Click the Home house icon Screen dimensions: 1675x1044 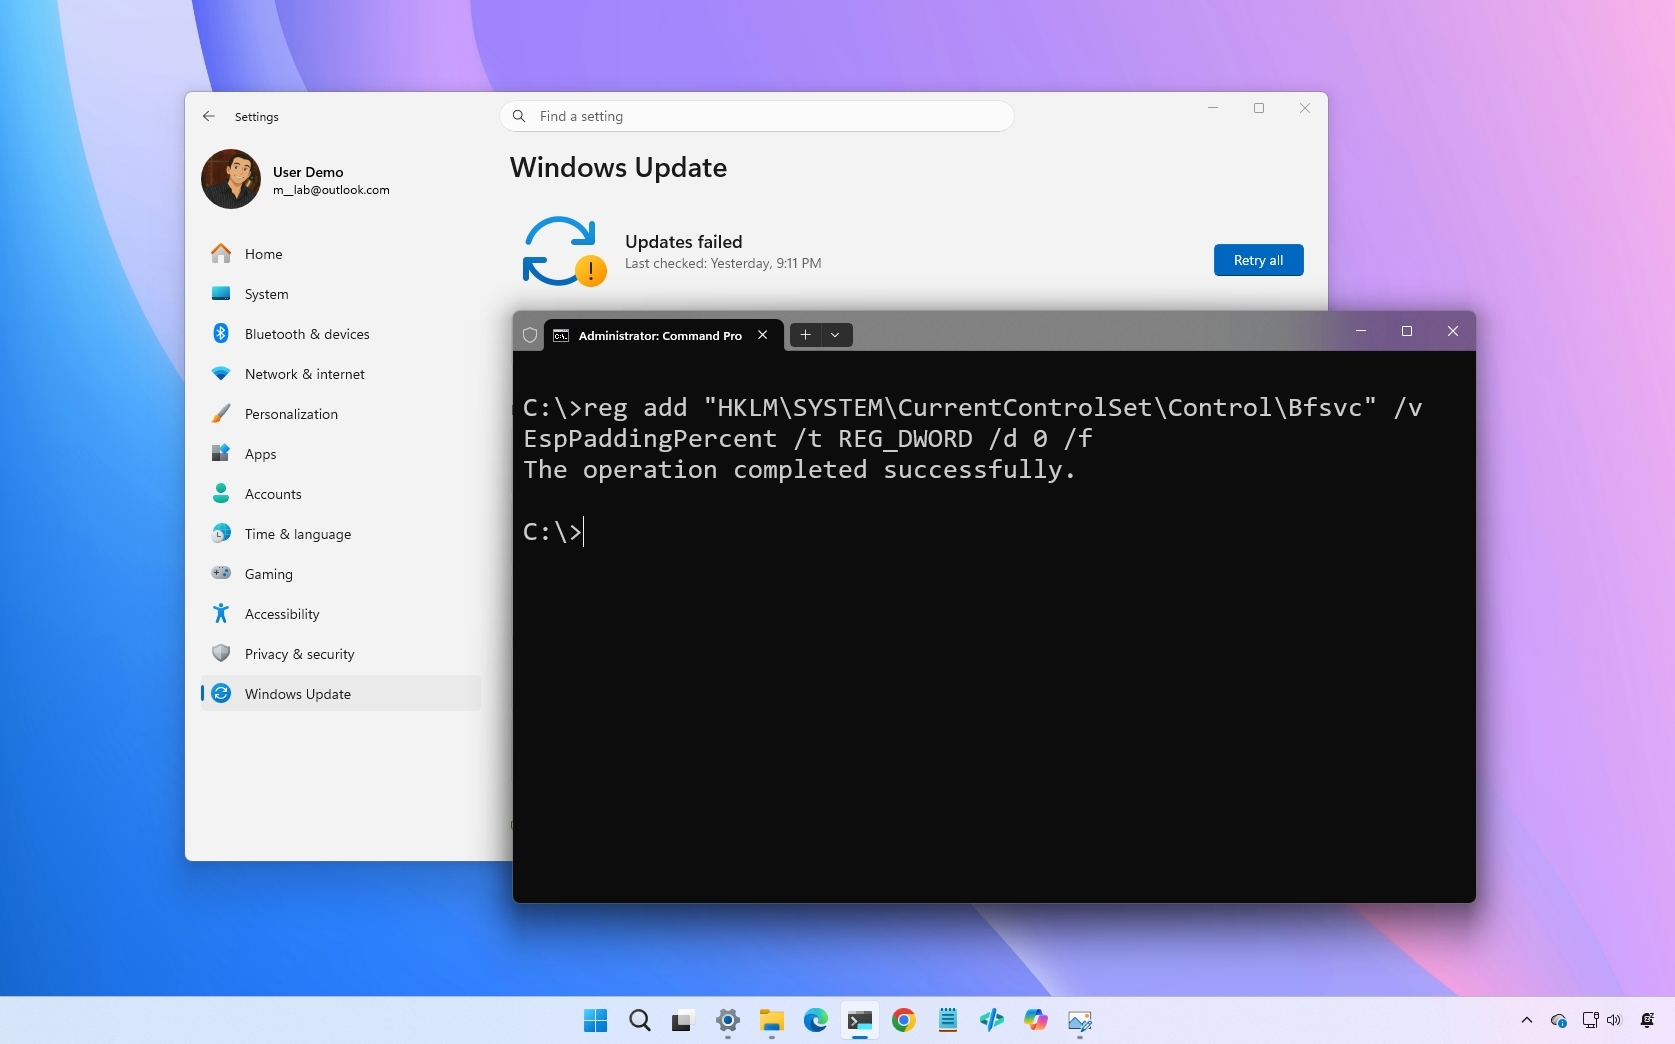coord(221,253)
